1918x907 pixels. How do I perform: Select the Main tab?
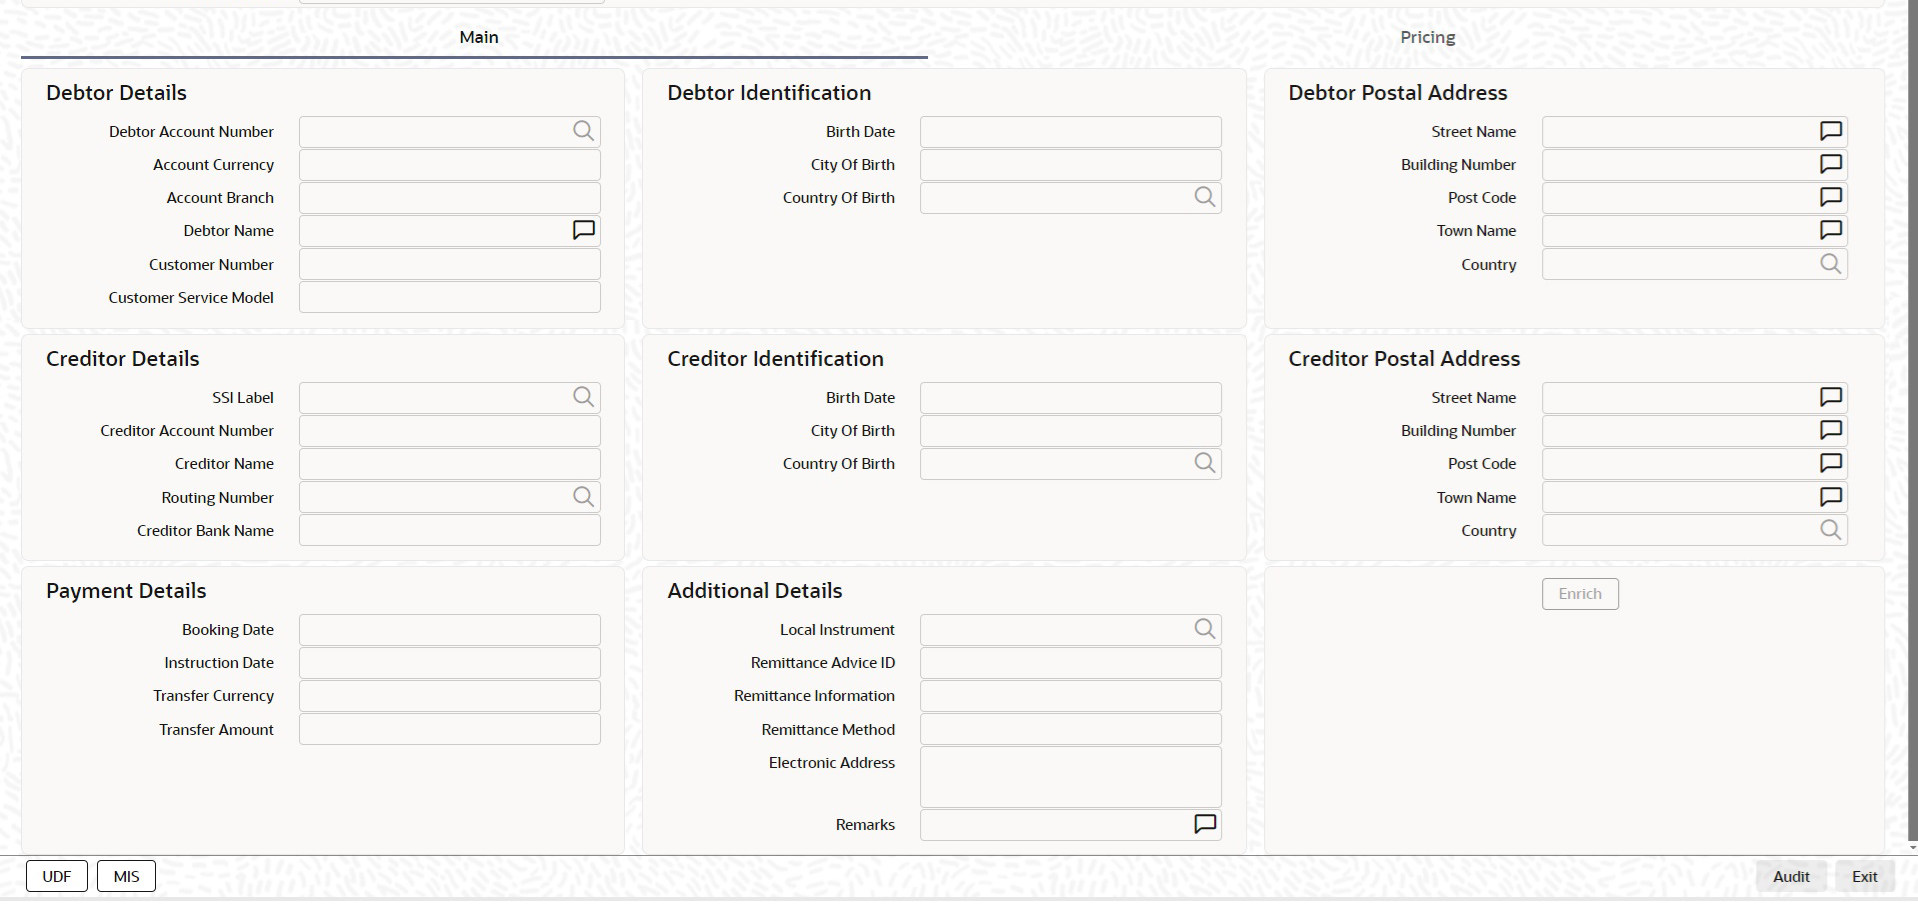tap(479, 37)
